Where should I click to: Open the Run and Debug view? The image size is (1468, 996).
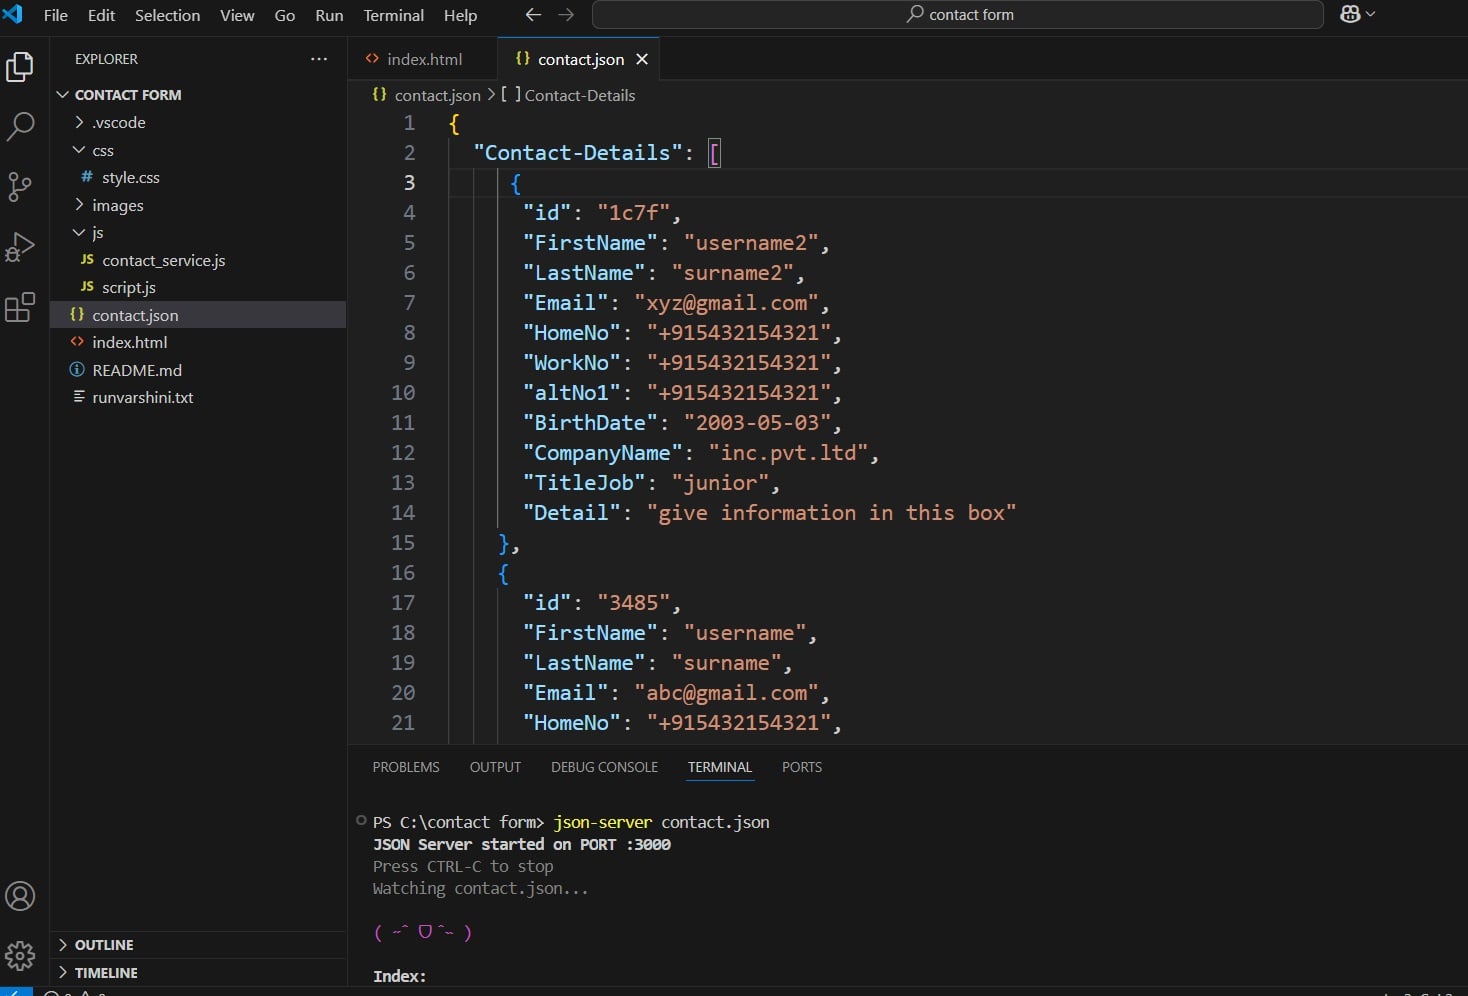coord(20,247)
